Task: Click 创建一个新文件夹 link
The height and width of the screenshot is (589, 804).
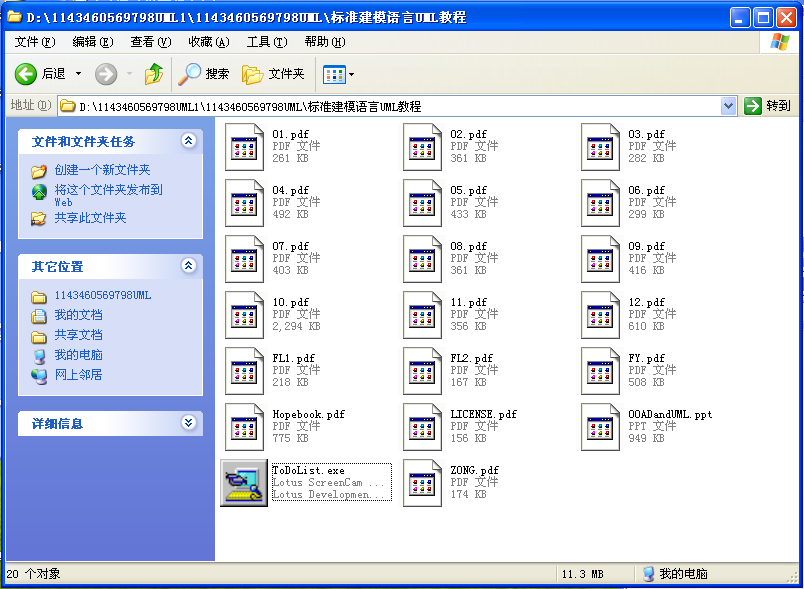Action: 103,170
